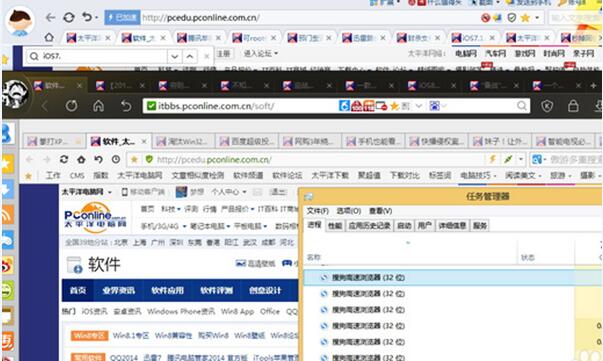The height and width of the screenshot is (361, 603).
Task: Switch to 服务 tab in Task Manager
Action: click(x=480, y=226)
